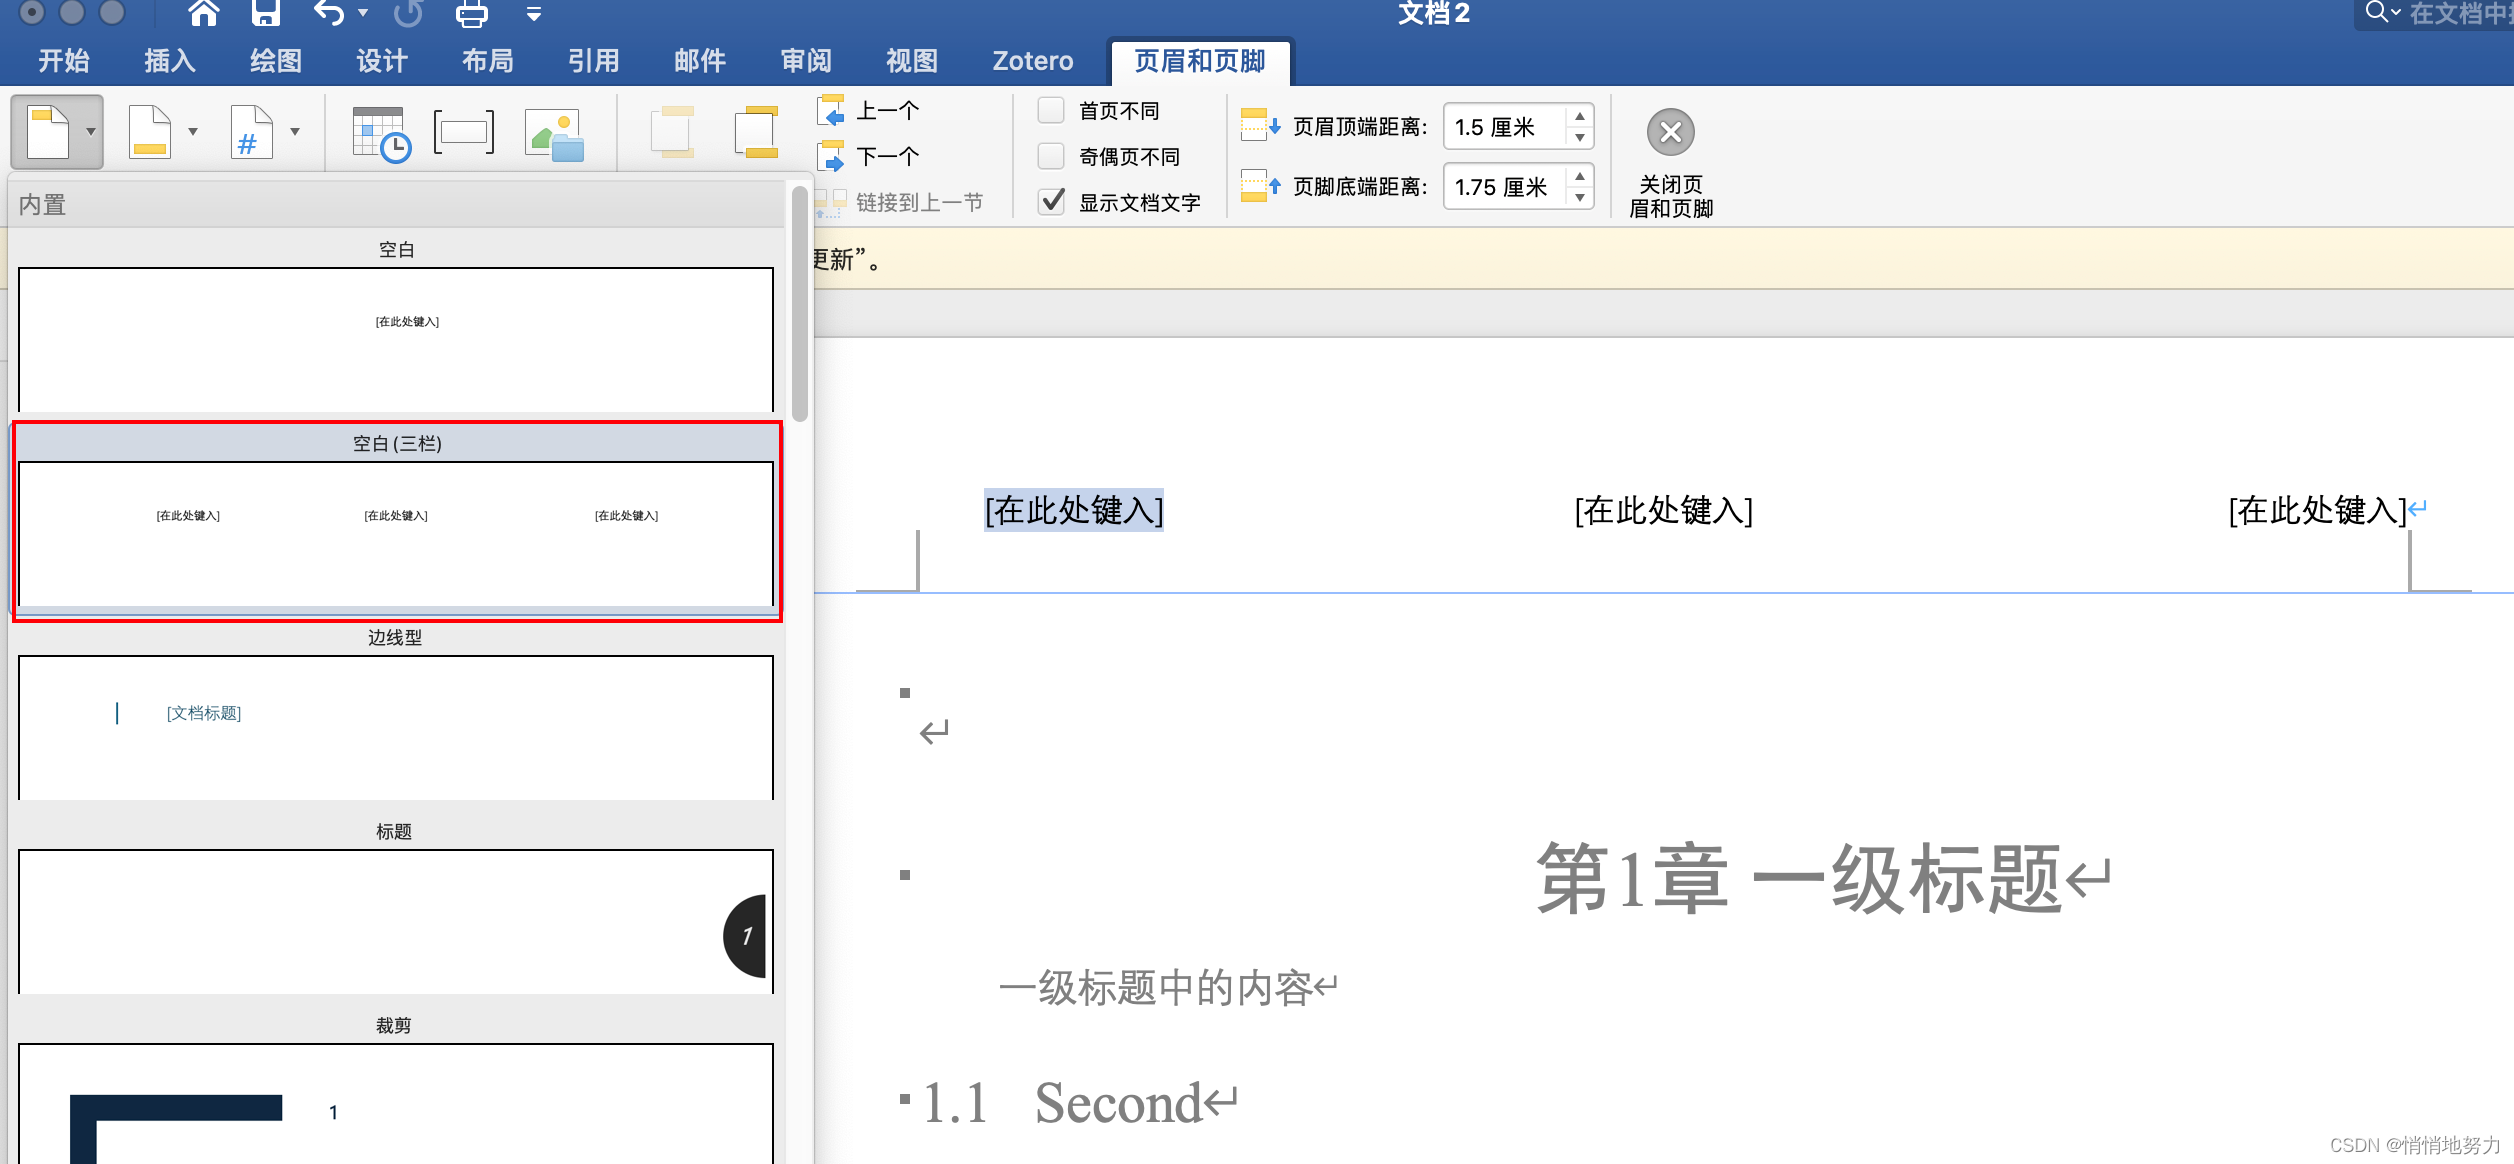This screenshot has height=1164, width=2514.
Task: Click the Field (brackets) insert icon
Action: coord(464,132)
